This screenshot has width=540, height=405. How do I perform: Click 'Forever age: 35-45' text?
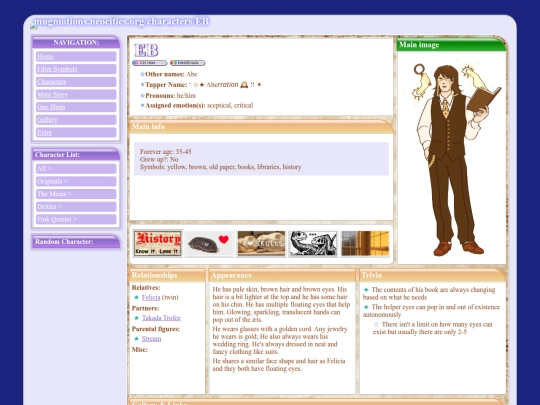[166, 152]
